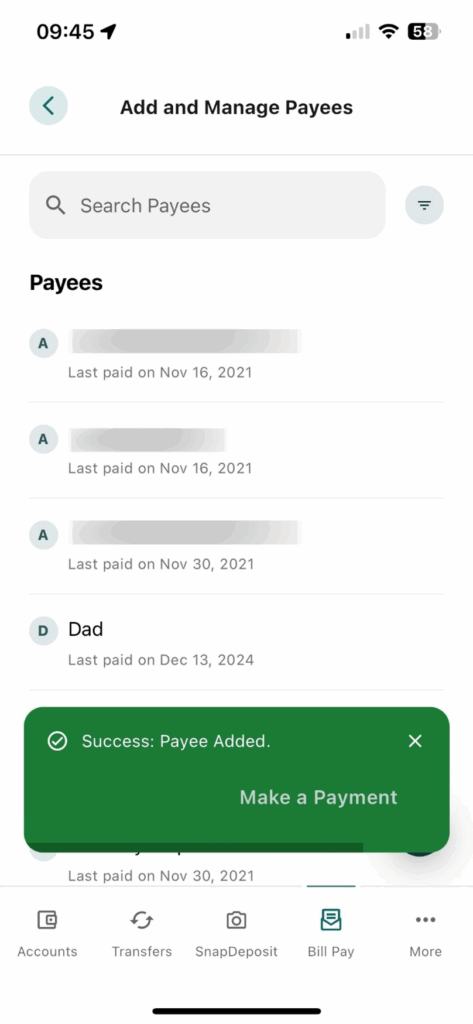
Task: Tap Make a Payment link
Action: tap(318, 797)
